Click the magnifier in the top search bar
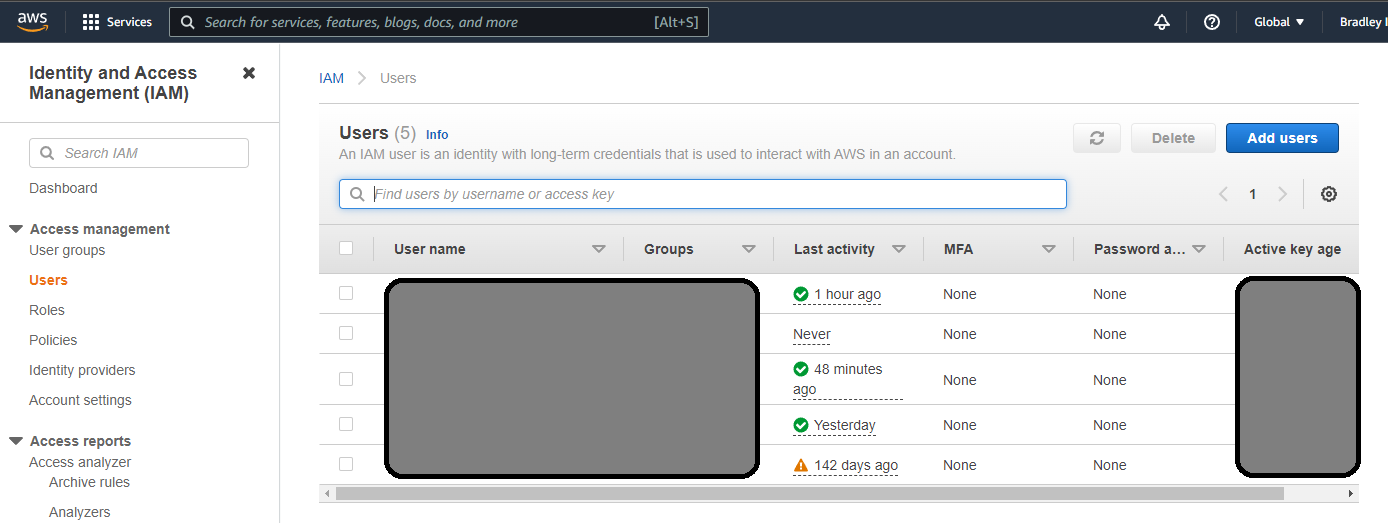 click(187, 22)
